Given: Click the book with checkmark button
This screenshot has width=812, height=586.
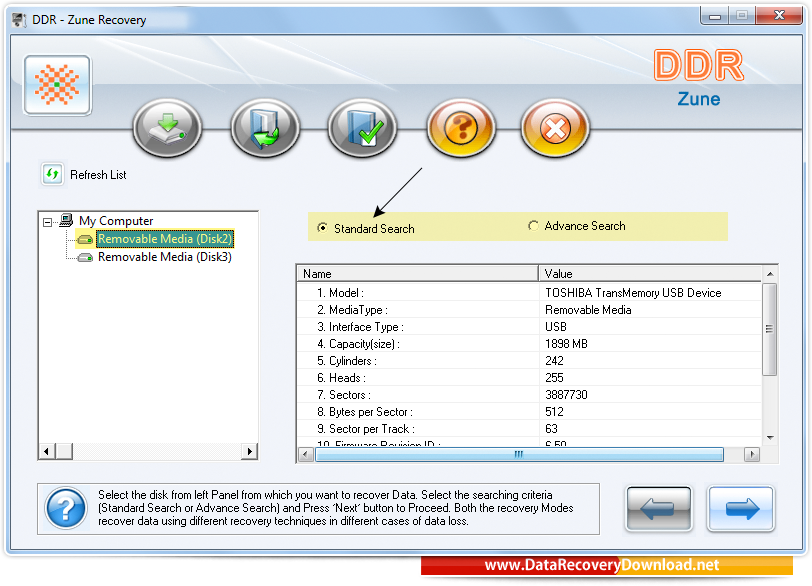Looking at the screenshot, I should pyautogui.click(x=362, y=127).
